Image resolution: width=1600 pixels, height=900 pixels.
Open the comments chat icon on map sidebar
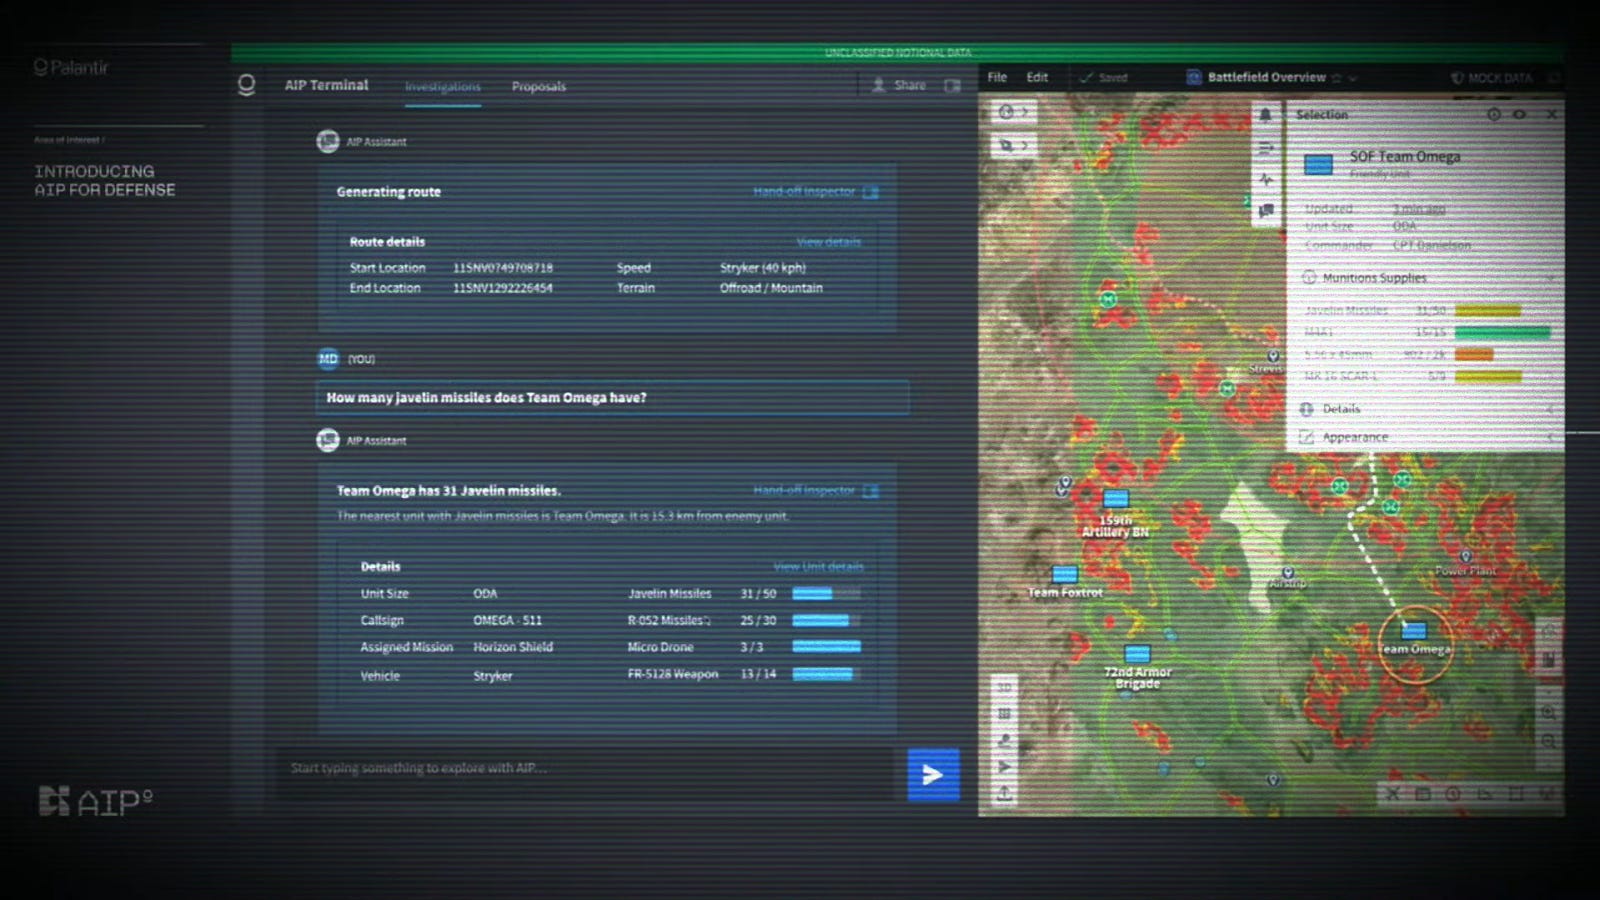click(x=1265, y=210)
